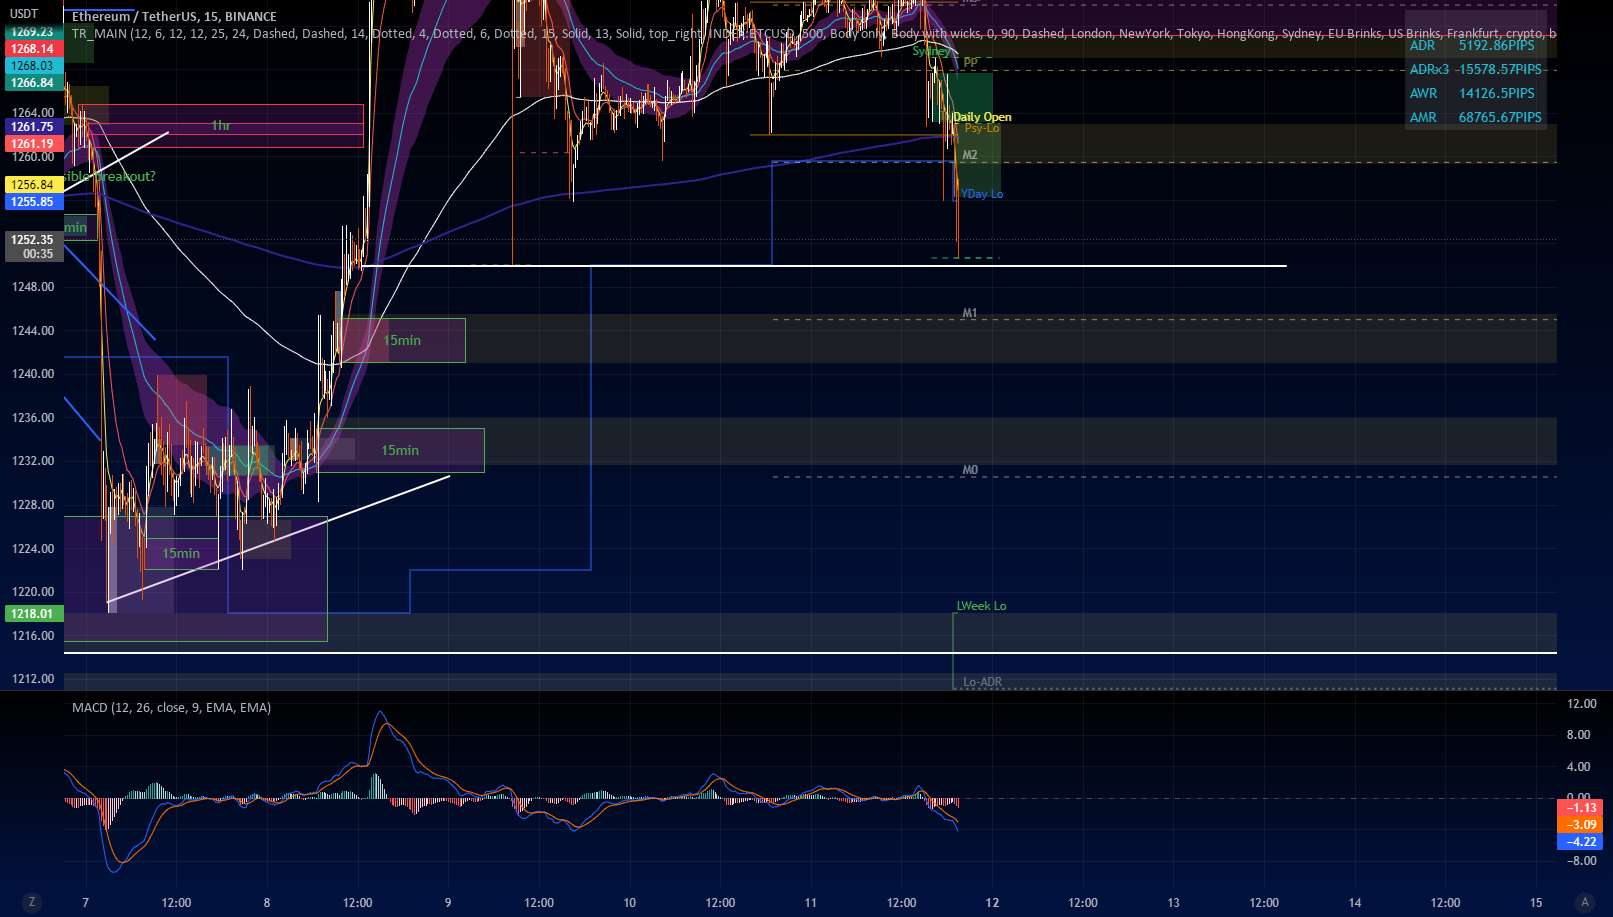Click the blue -4.22 MACD value
The height and width of the screenshot is (917, 1613).
(x=1580, y=842)
